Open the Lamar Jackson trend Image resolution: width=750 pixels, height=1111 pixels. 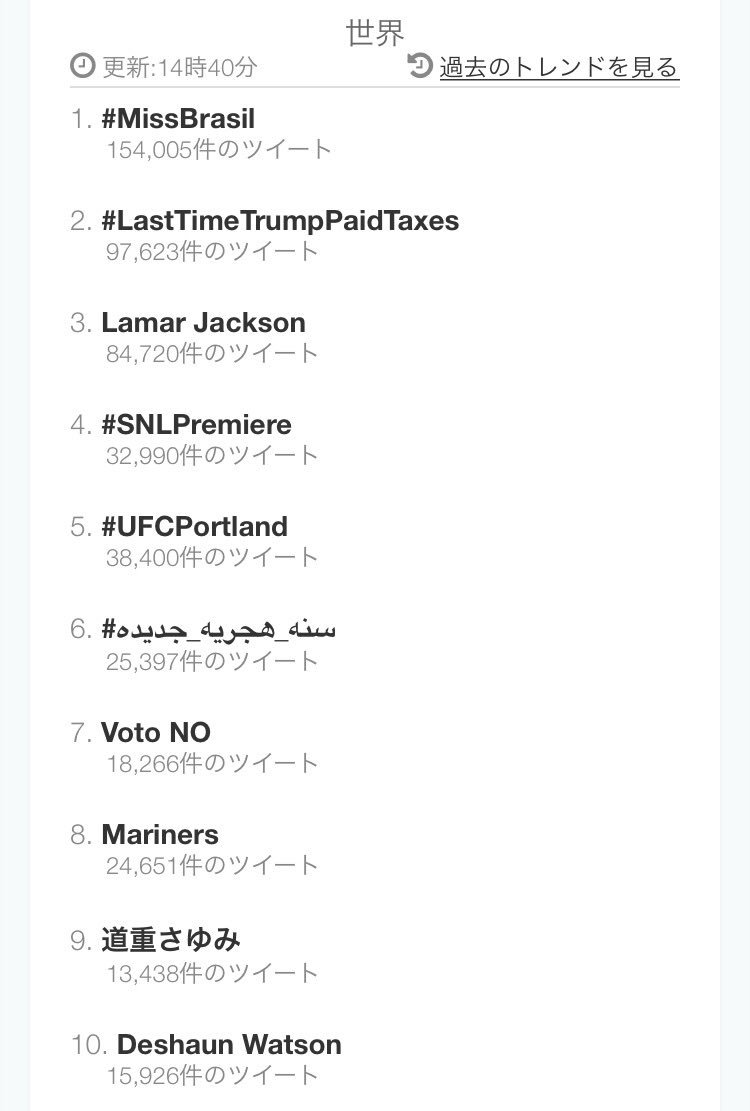click(x=203, y=323)
